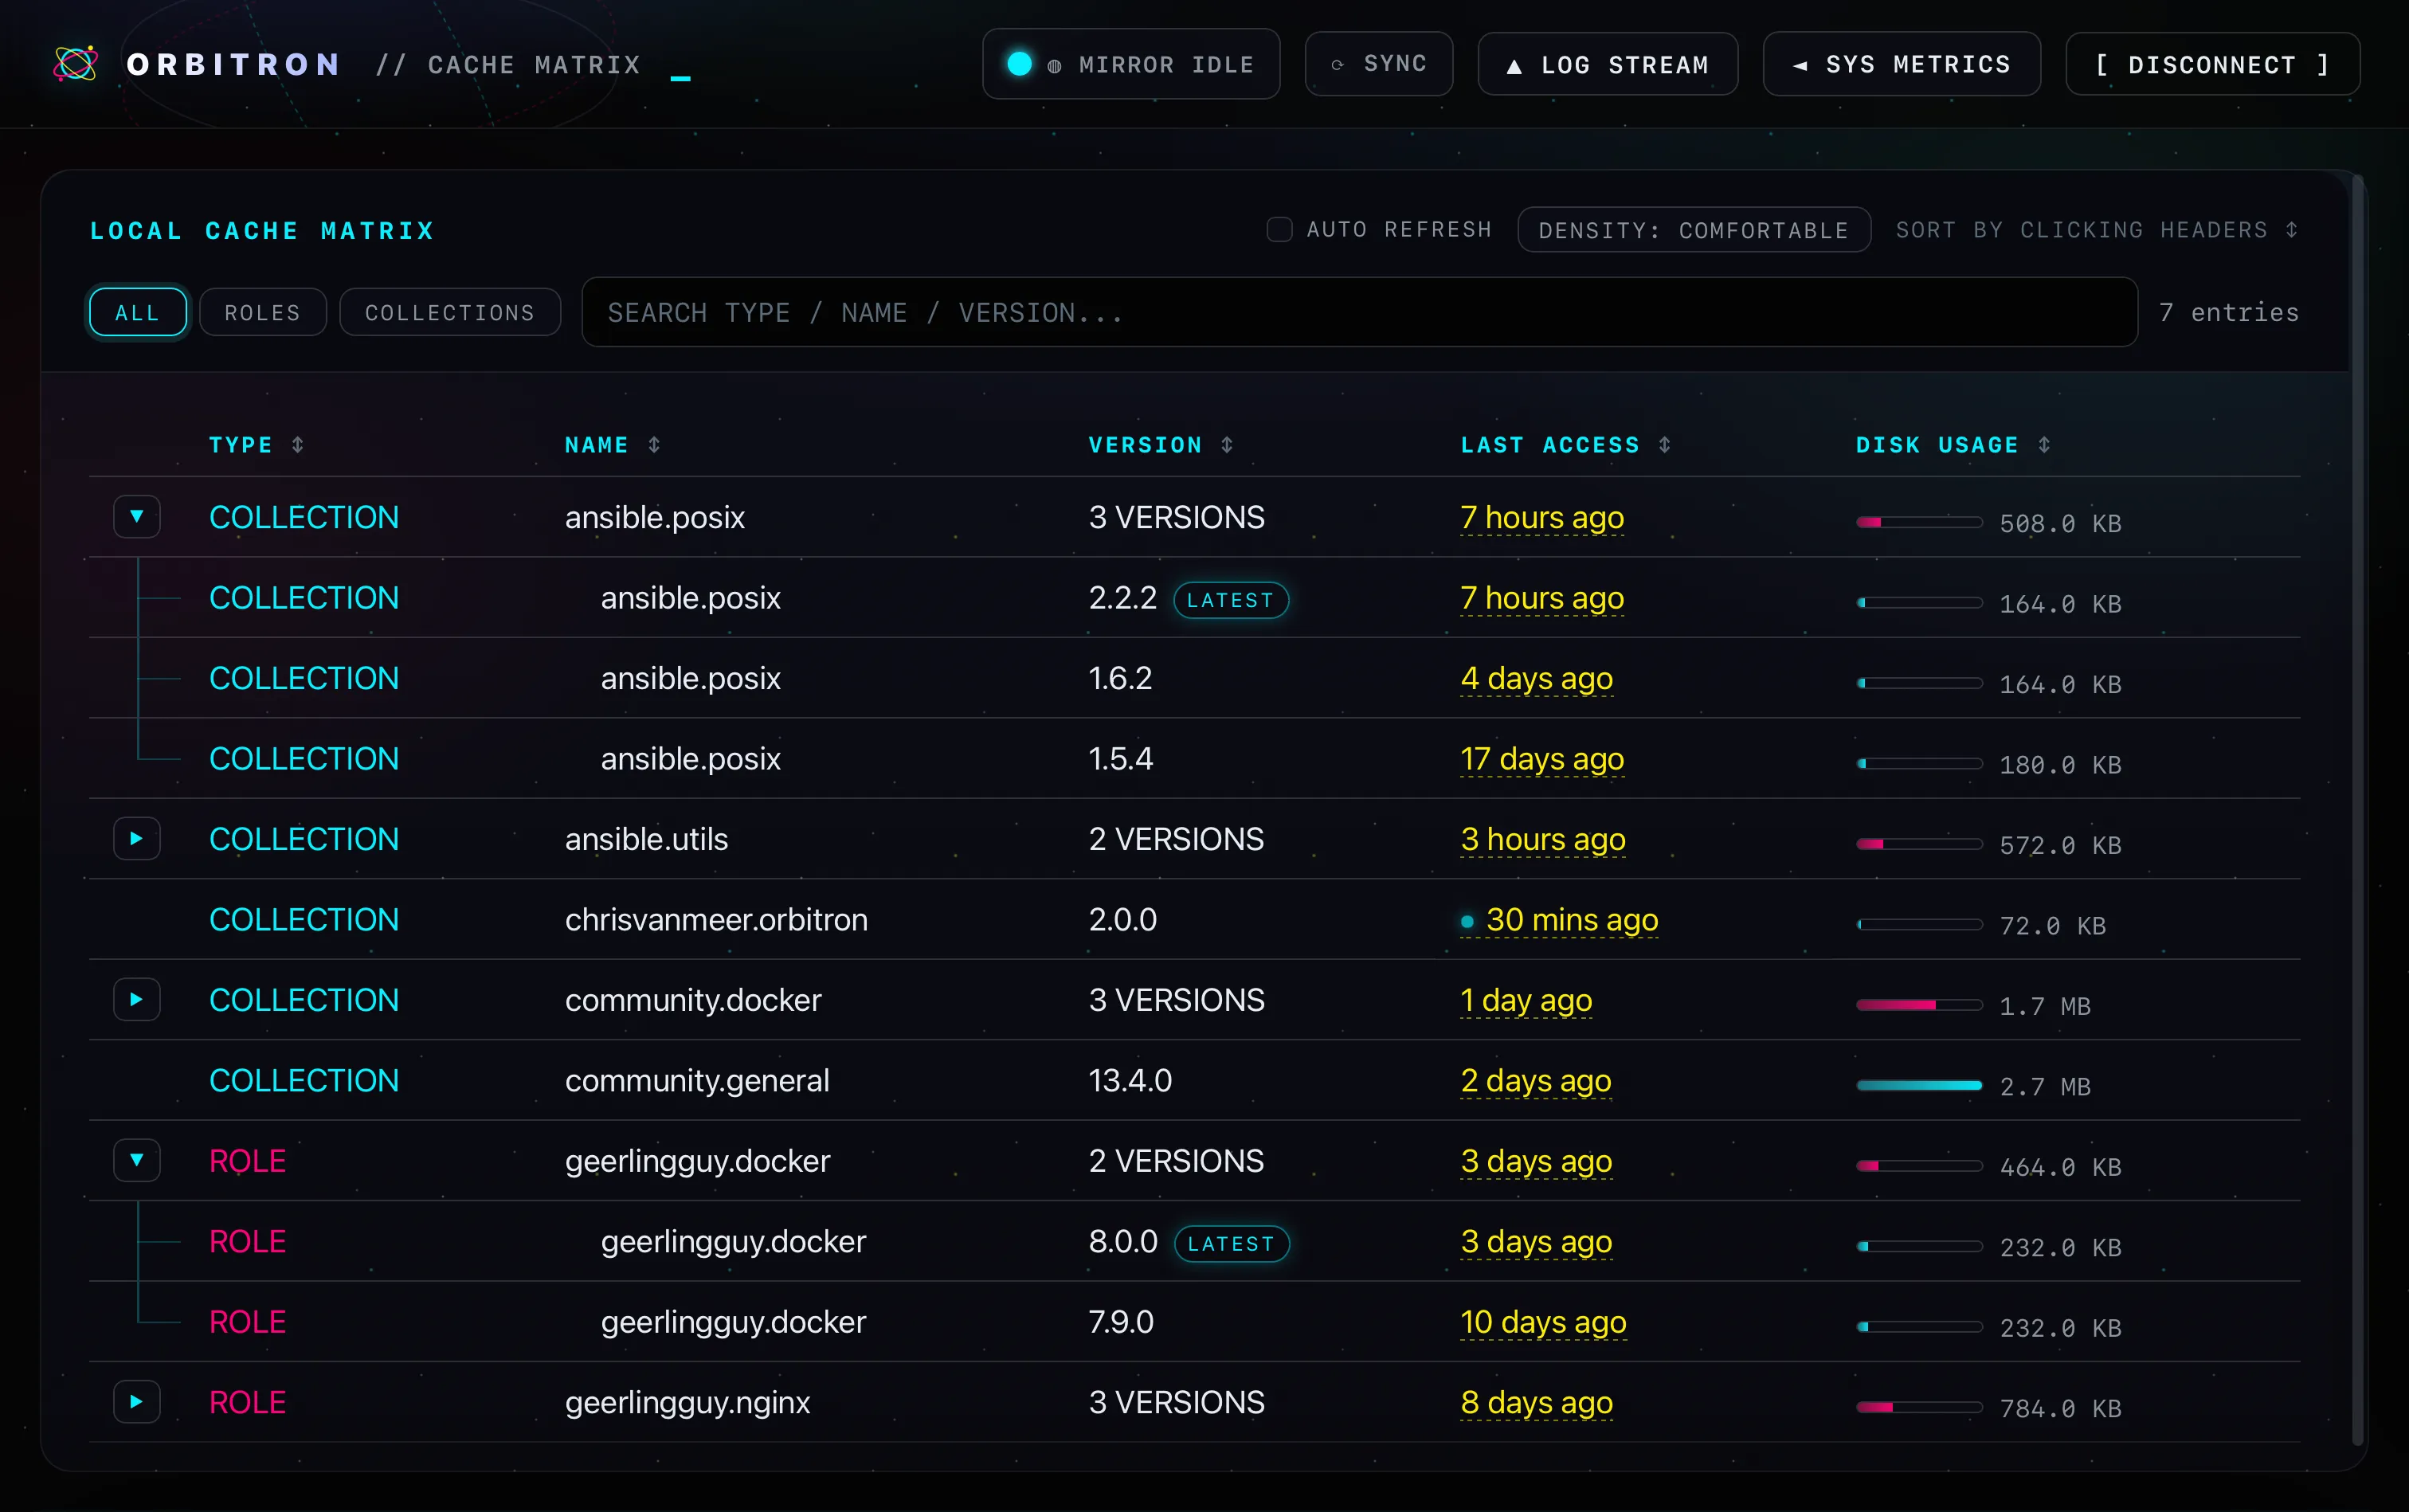Sort by the Disk Usage arrows icon

pos(2044,445)
